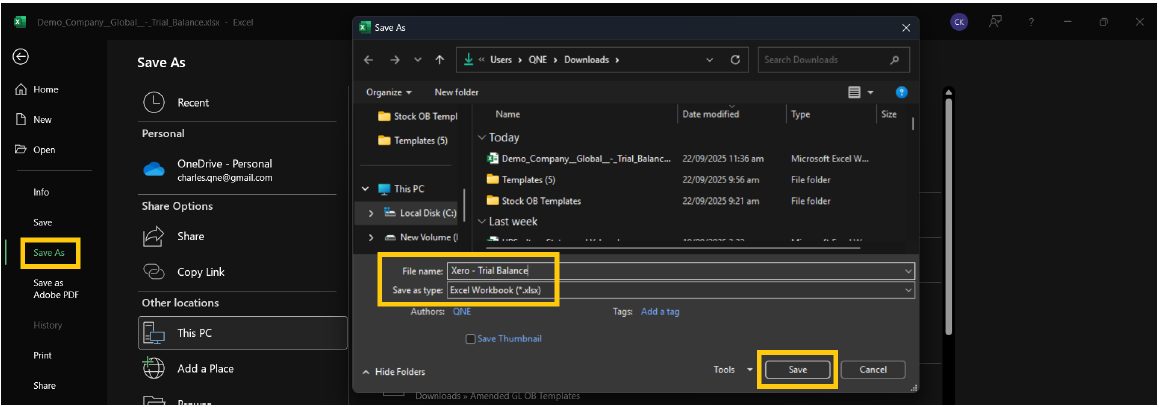Open Home in Excel backstage menu
The height and width of the screenshot is (407, 1159).
36,89
